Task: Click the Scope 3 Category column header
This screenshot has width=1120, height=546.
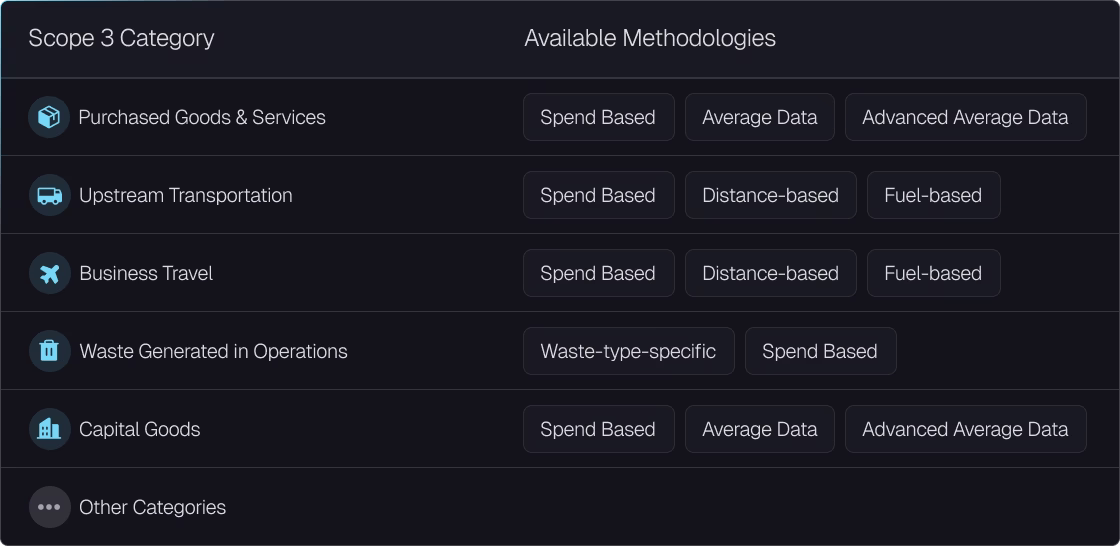Action: coord(121,39)
